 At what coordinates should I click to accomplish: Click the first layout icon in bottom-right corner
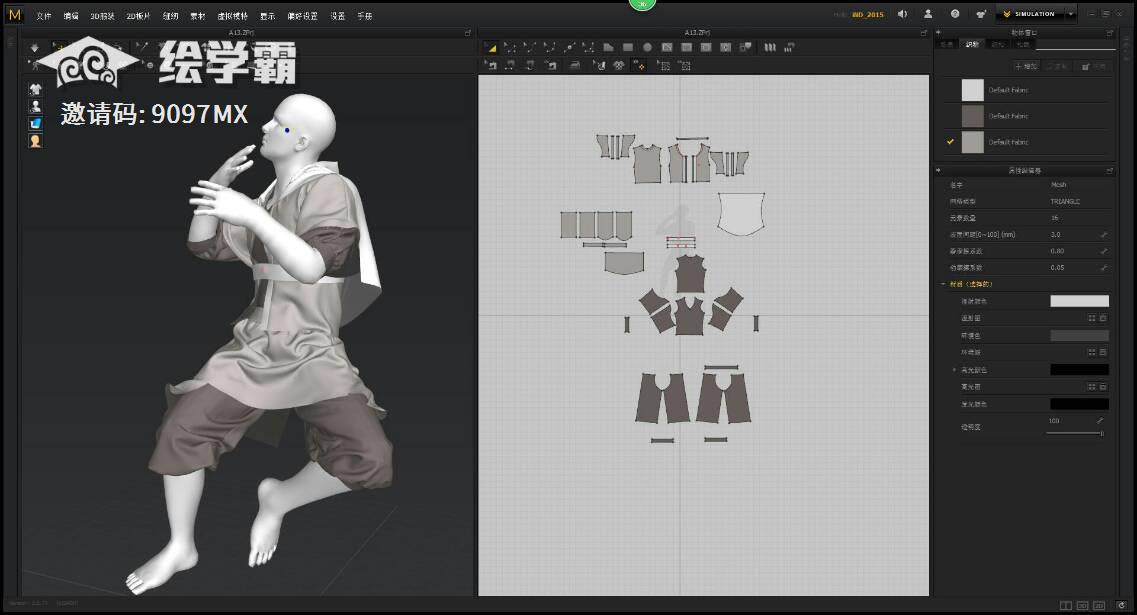pyautogui.click(x=1065, y=606)
